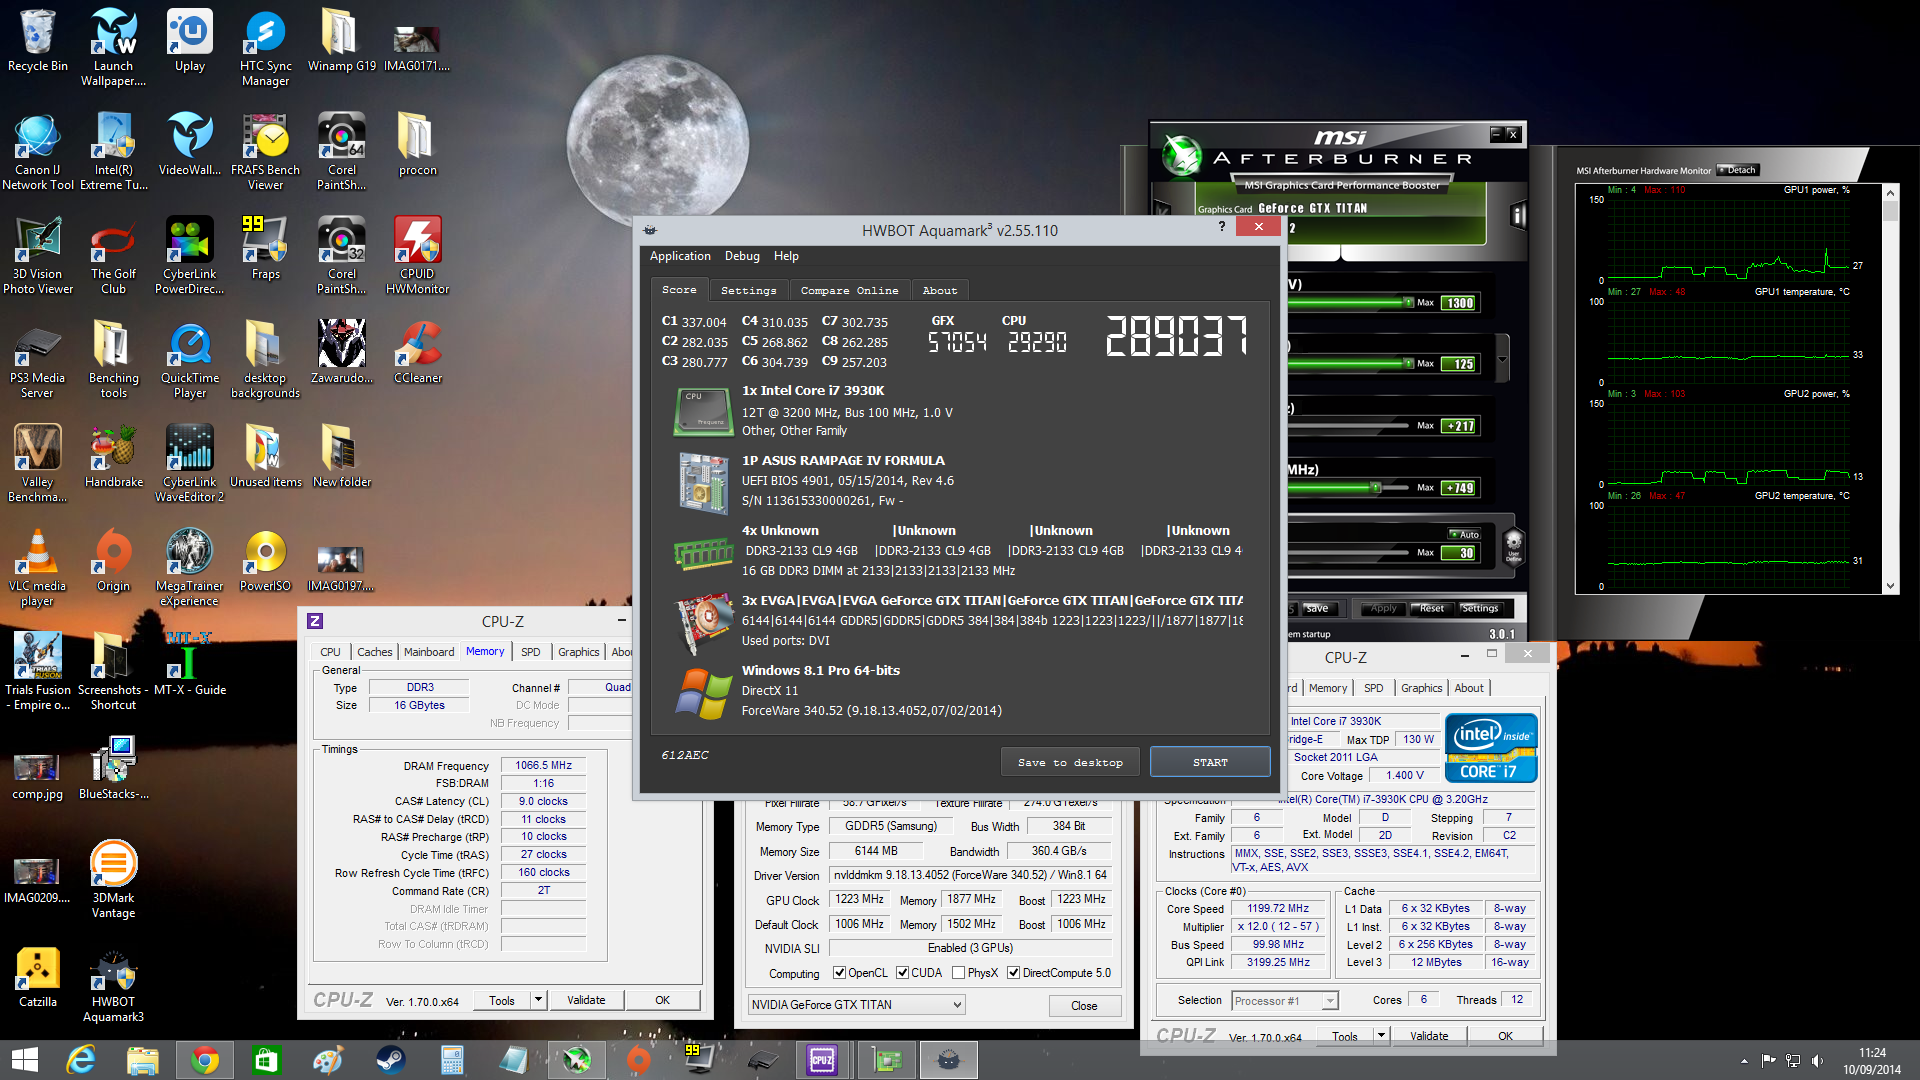This screenshot has width=1920, height=1080.
Task: Open the Recycle Bin desktop icon
Action: [x=38, y=41]
